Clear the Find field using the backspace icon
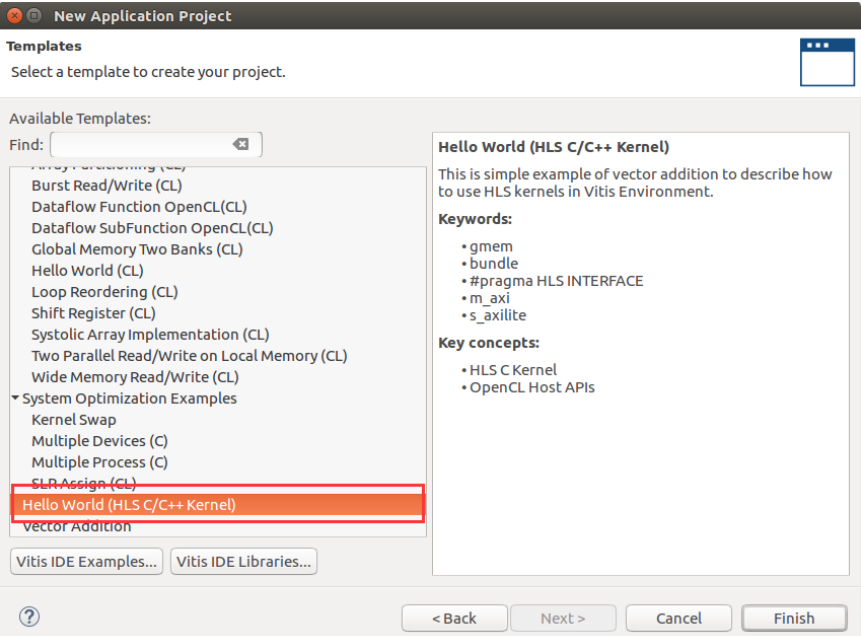Viewport: 861px width, 636px height. pyautogui.click(x=241, y=145)
